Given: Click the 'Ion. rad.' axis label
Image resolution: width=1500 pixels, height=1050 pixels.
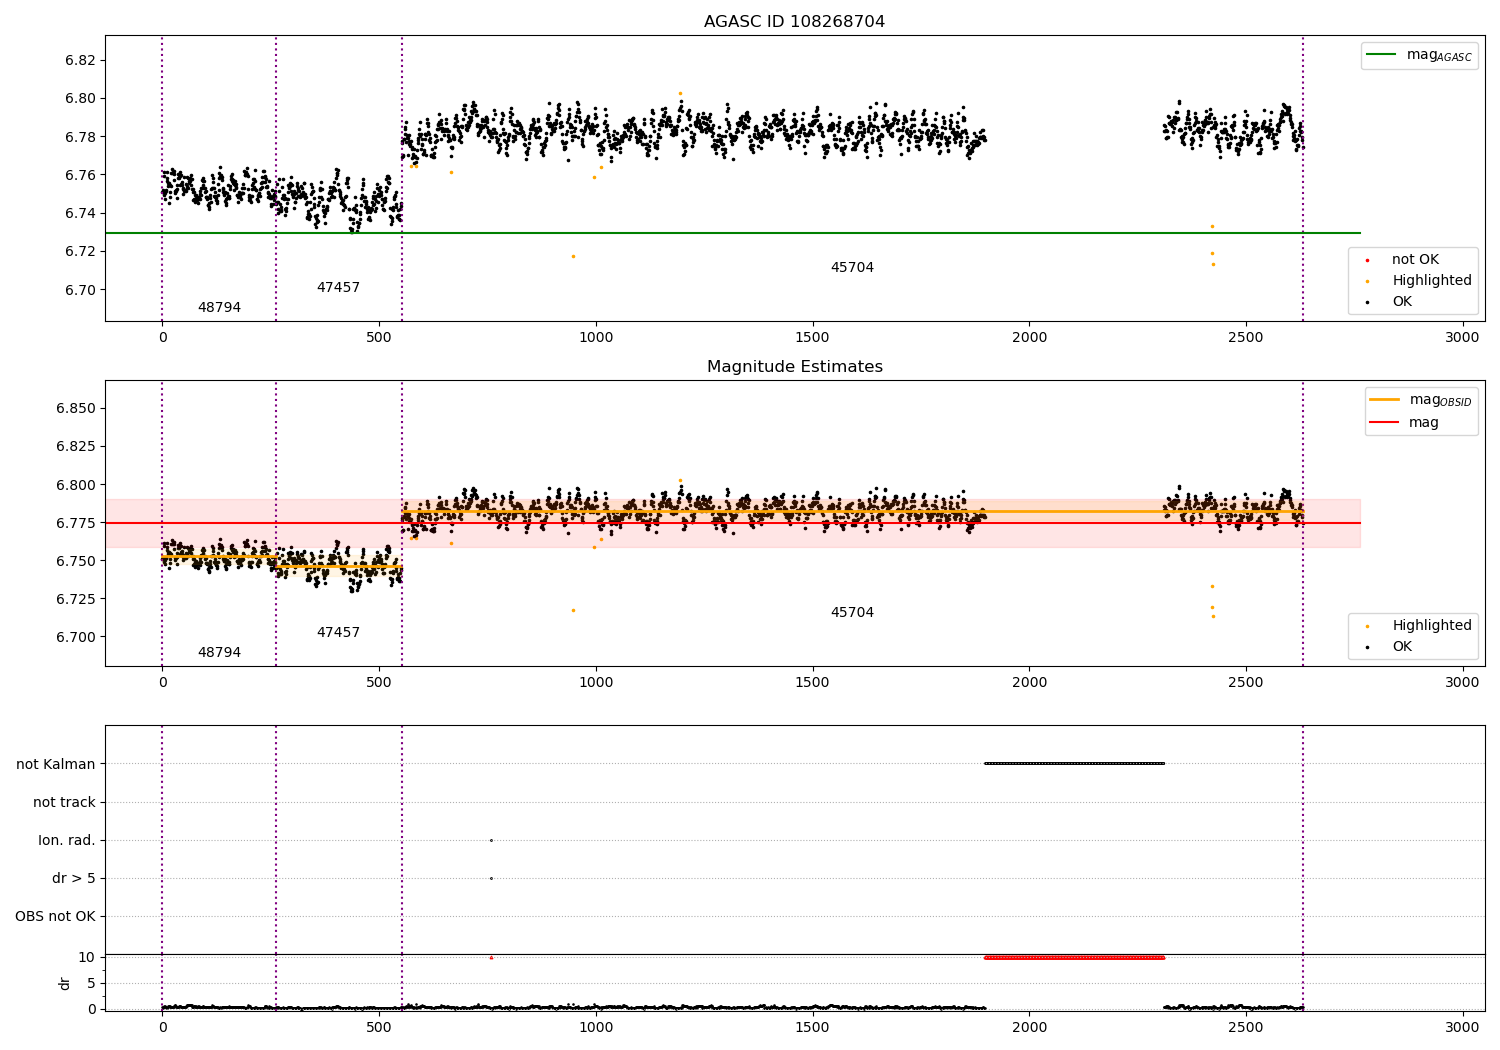Looking at the screenshot, I should (67, 840).
